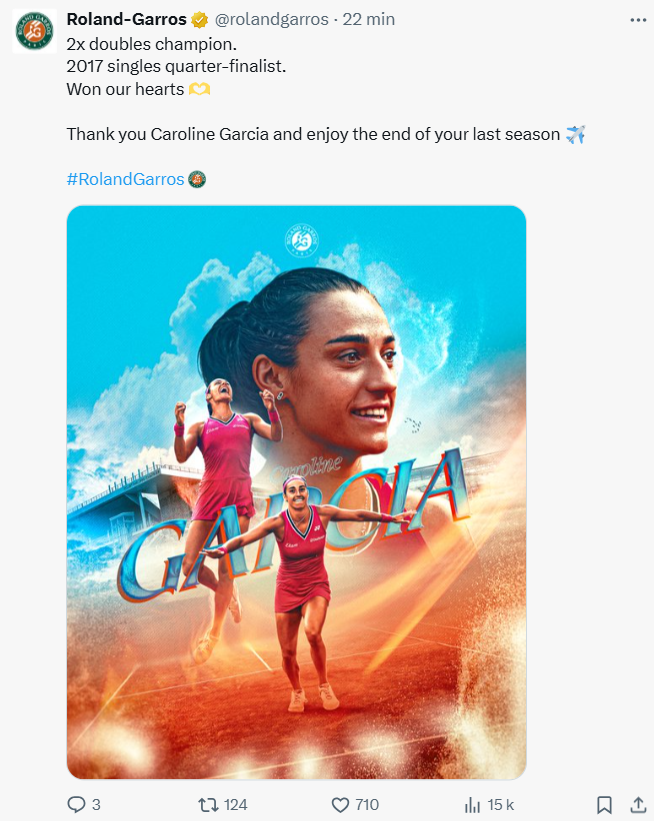The width and height of the screenshot is (654, 821).
Task: Open the Roland-Garros profile avatar
Action: click(x=35, y=31)
